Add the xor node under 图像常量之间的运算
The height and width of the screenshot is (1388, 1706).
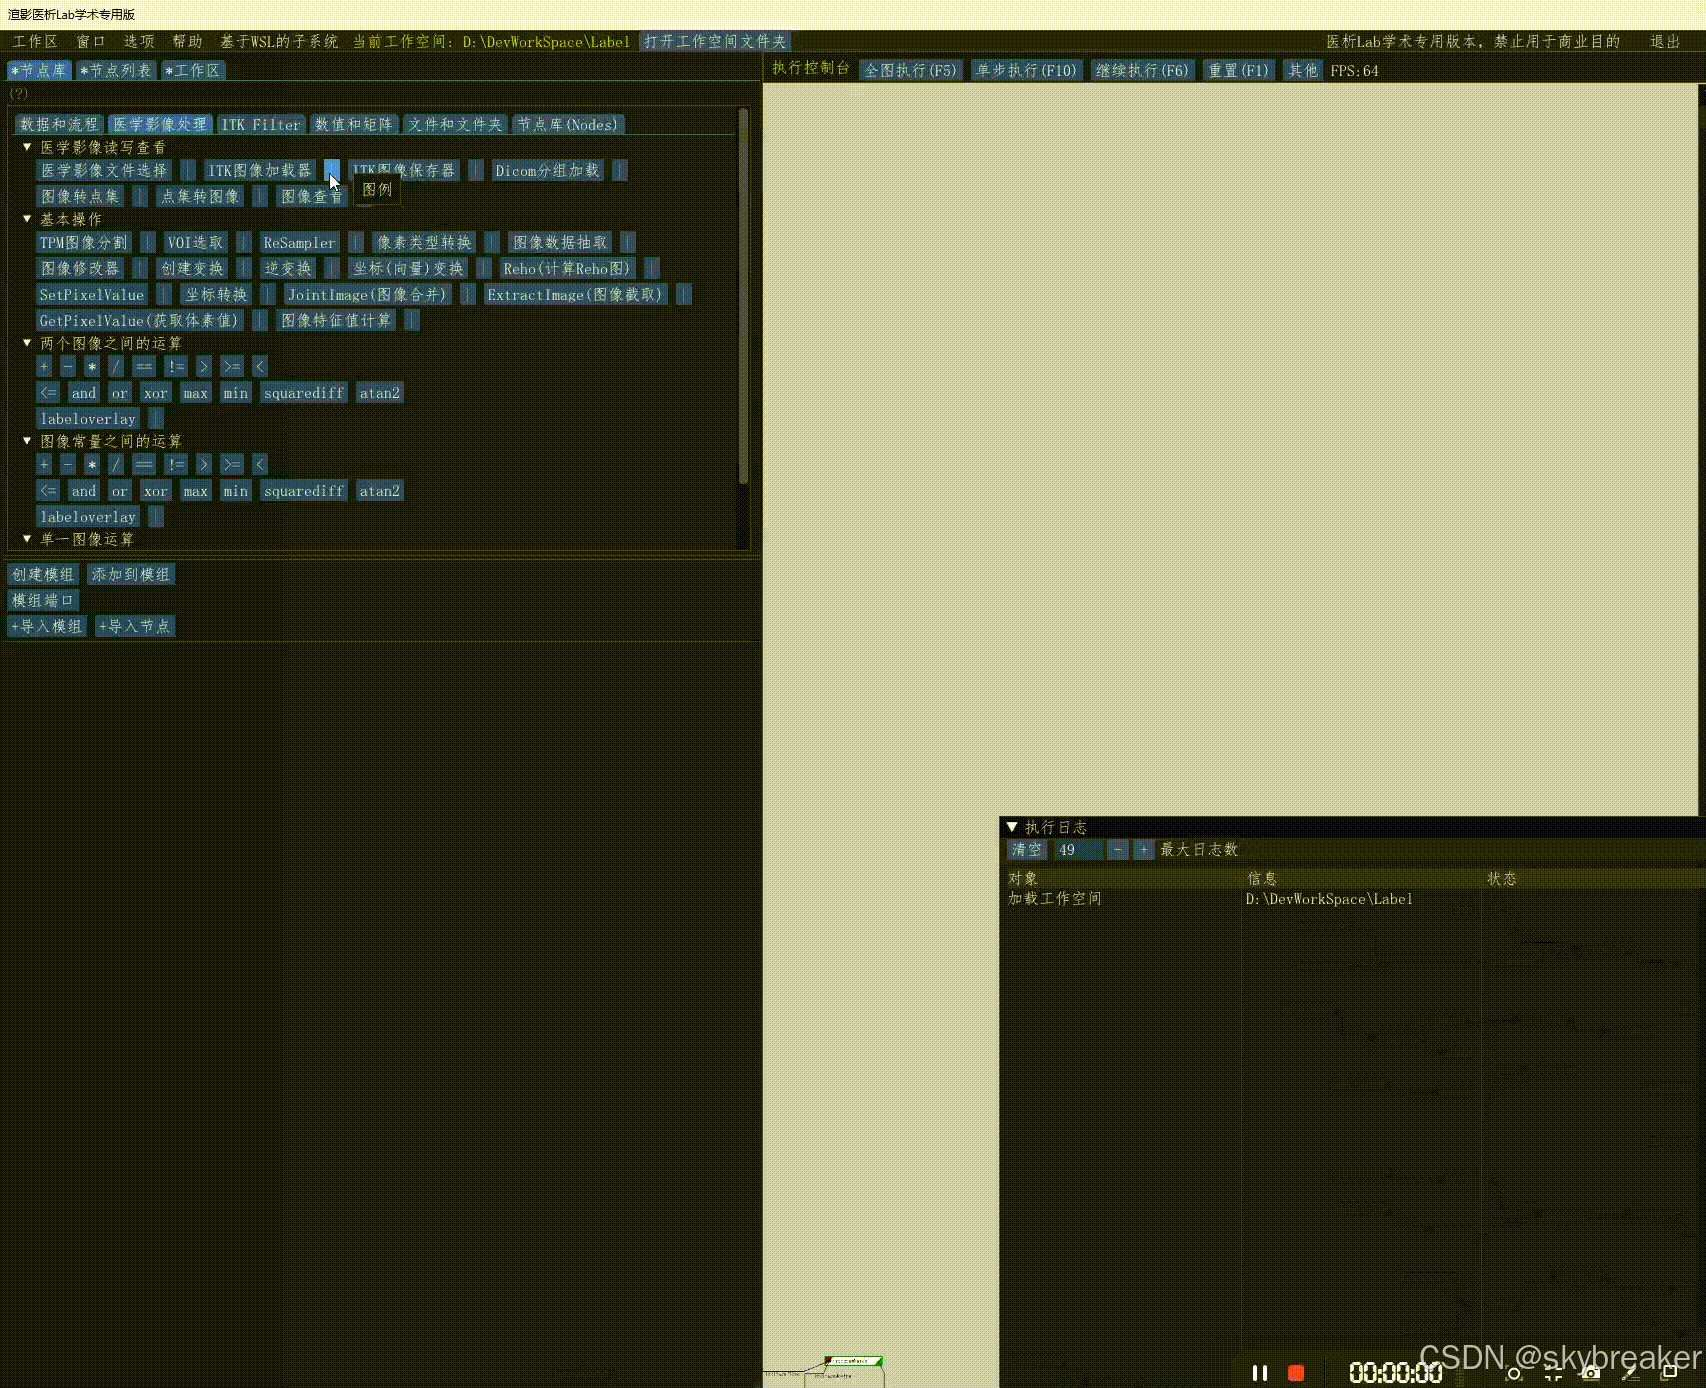[x=156, y=491]
